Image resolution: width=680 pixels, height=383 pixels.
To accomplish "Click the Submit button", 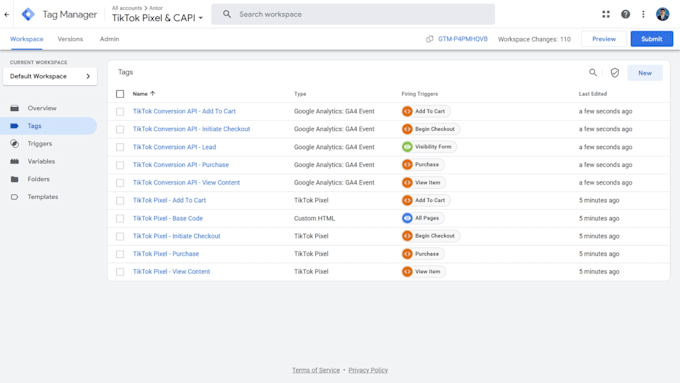I will pos(651,39).
